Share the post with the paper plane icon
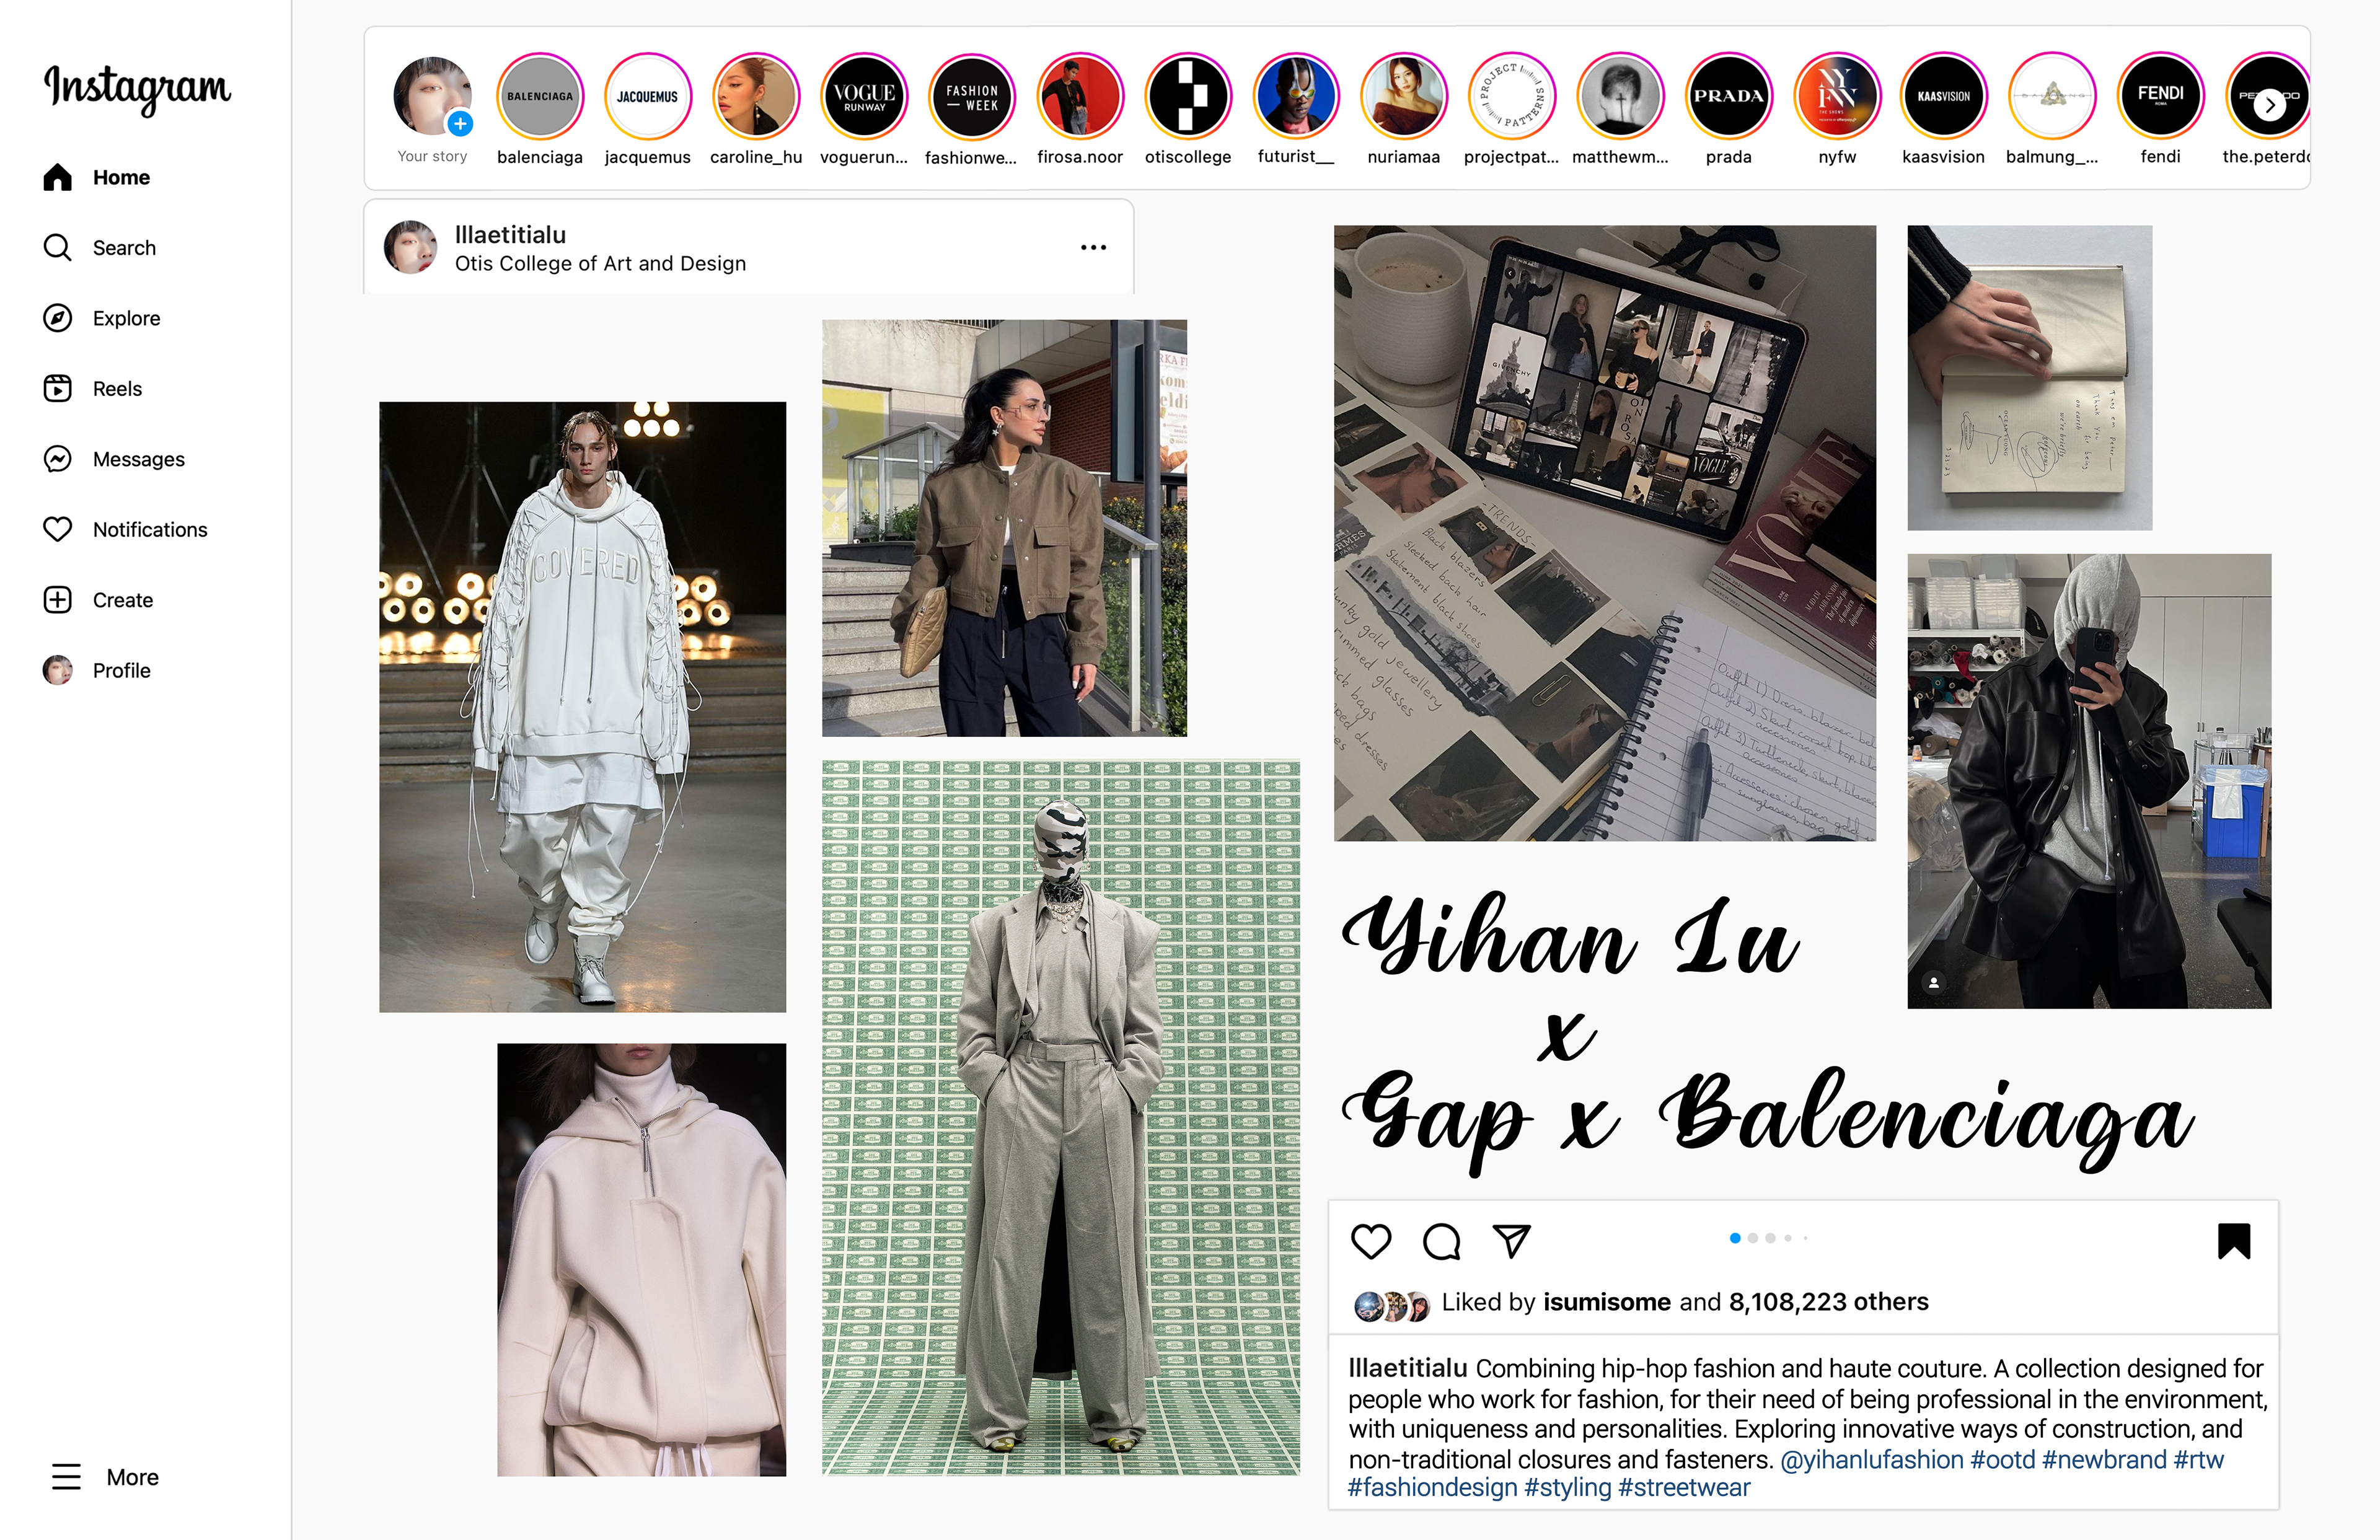This screenshot has height=1540, width=2380. tap(1512, 1241)
